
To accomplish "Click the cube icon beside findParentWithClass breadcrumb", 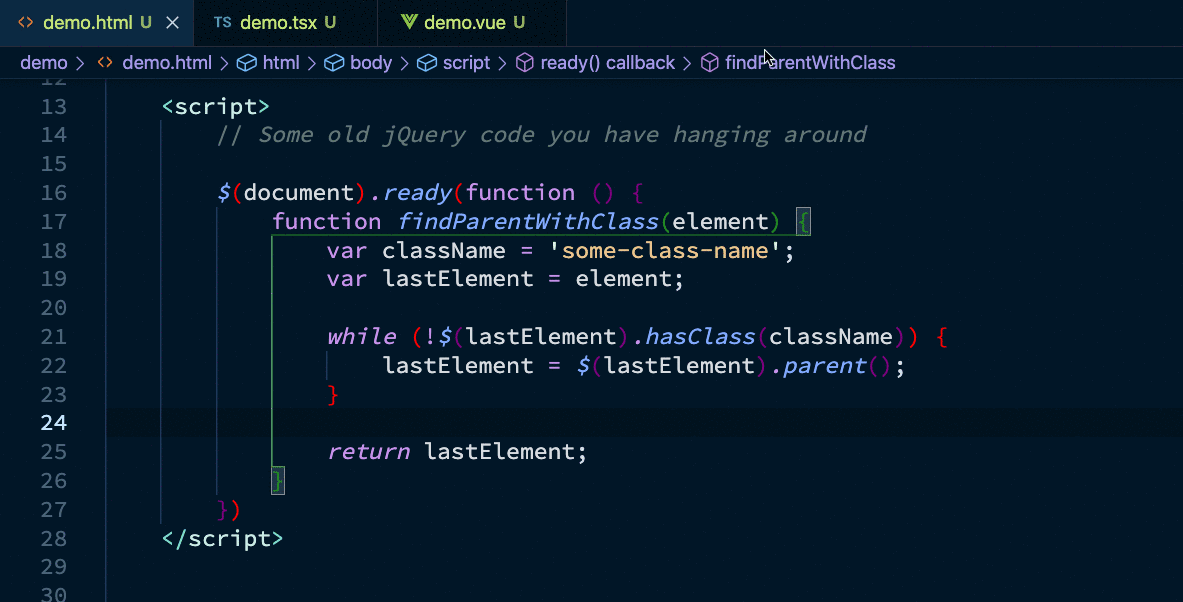I will (x=709, y=63).
